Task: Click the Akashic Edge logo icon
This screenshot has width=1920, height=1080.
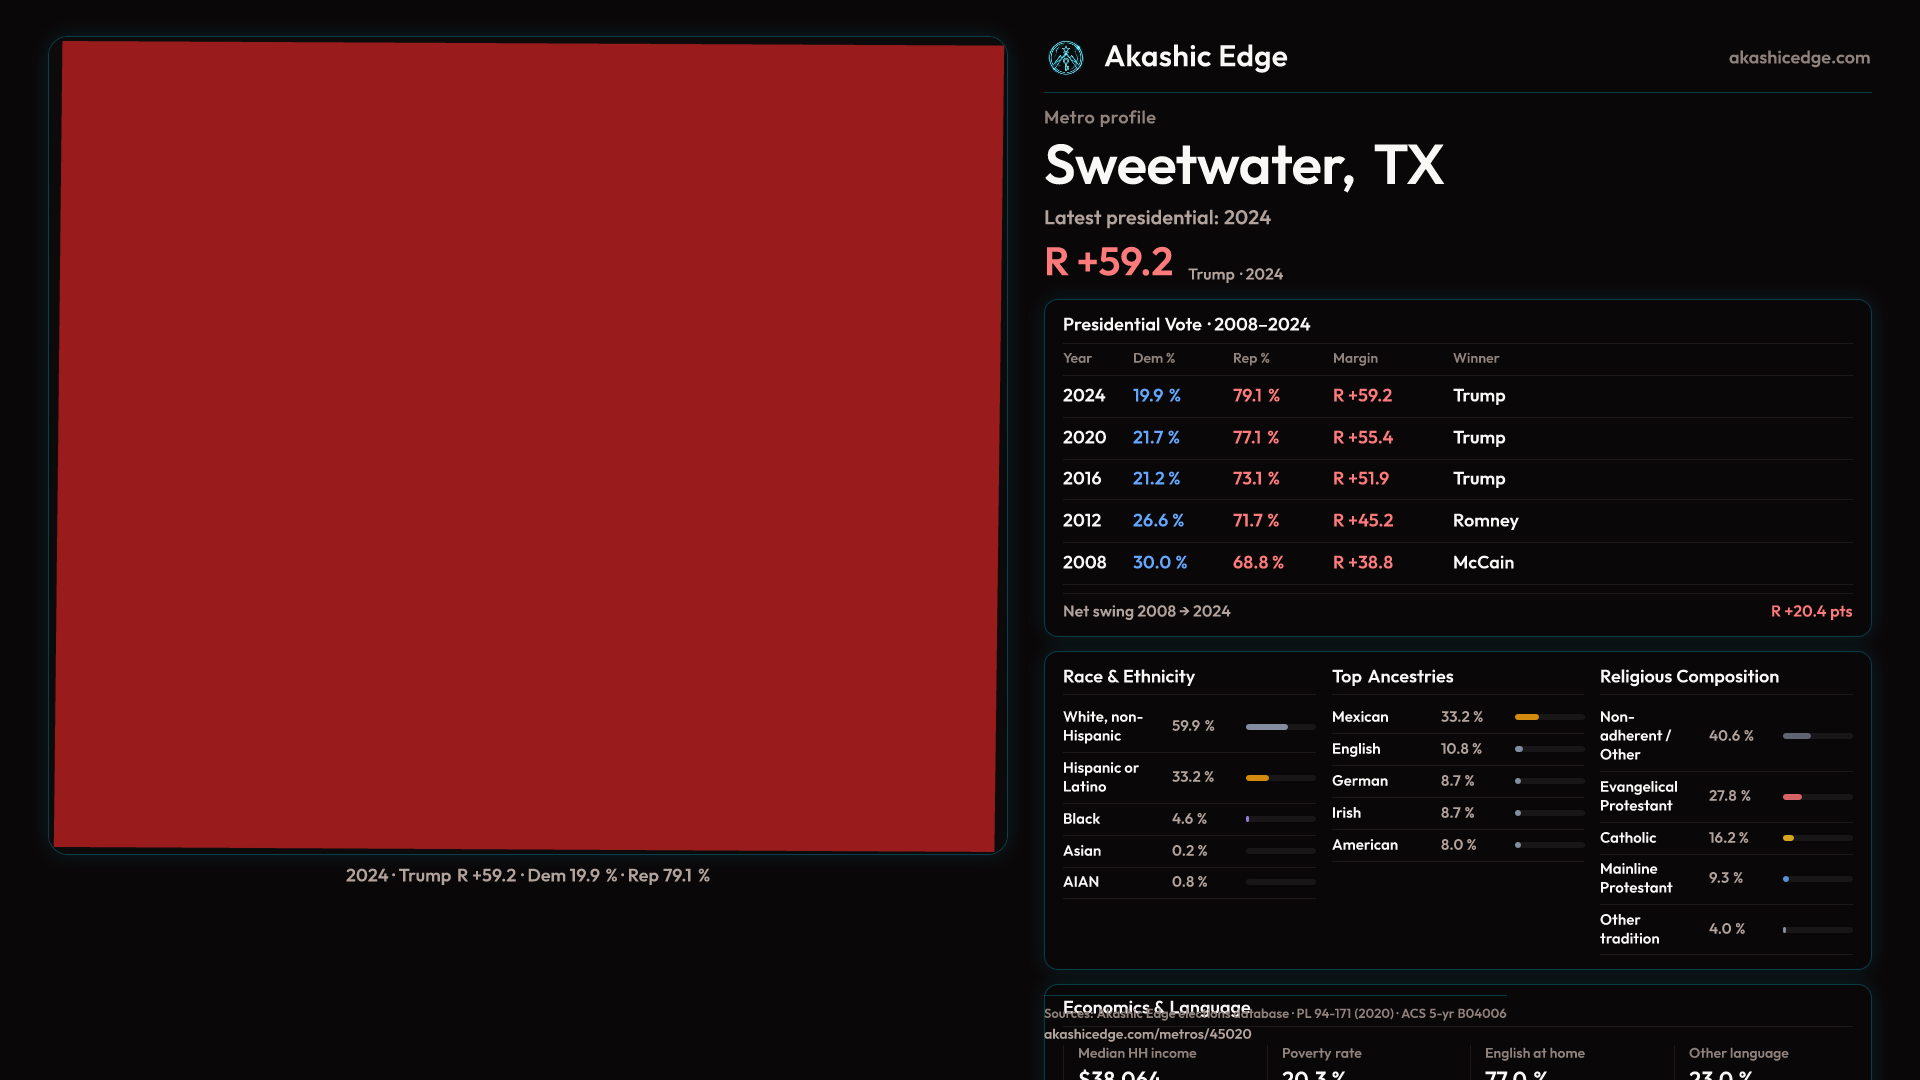Action: click(x=1066, y=58)
